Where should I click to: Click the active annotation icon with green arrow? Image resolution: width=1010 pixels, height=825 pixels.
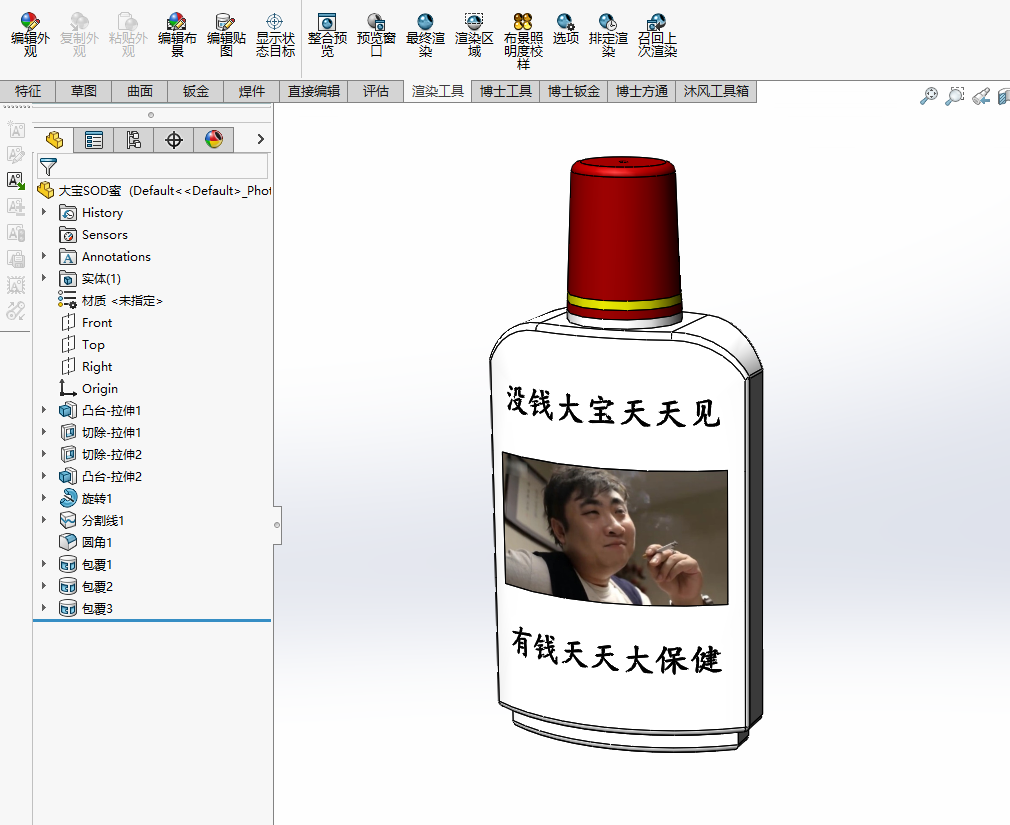[16, 180]
